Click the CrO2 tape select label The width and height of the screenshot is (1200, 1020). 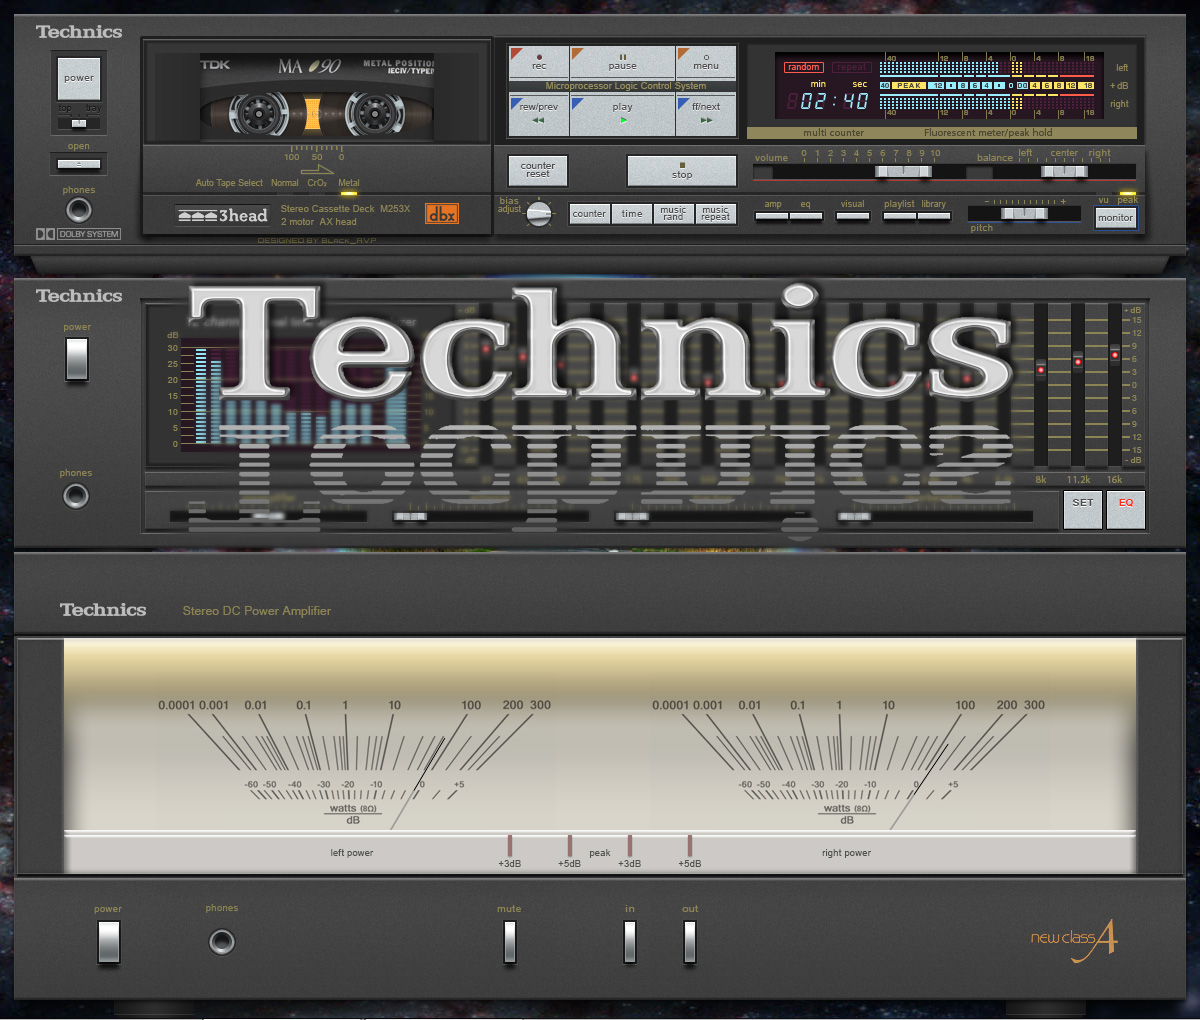coord(317,183)
